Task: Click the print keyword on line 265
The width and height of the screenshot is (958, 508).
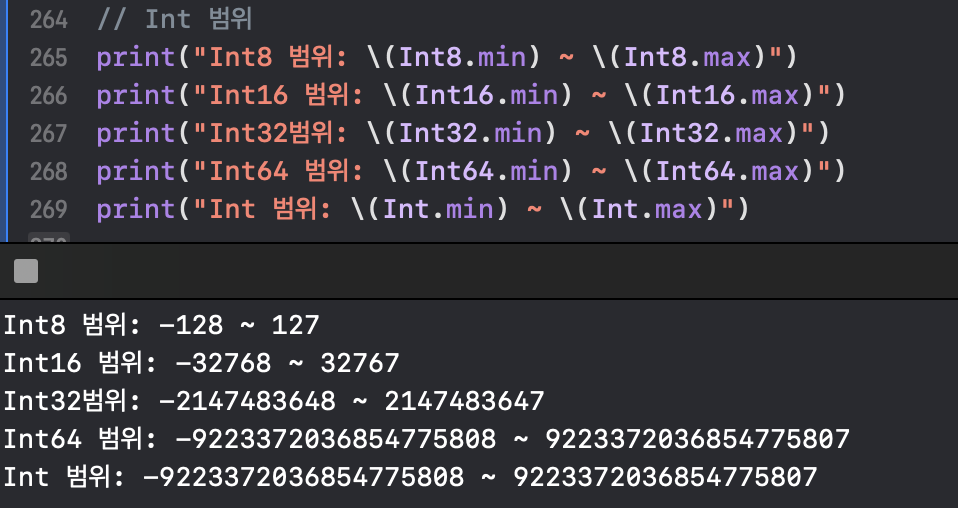Action: [136, 57]
